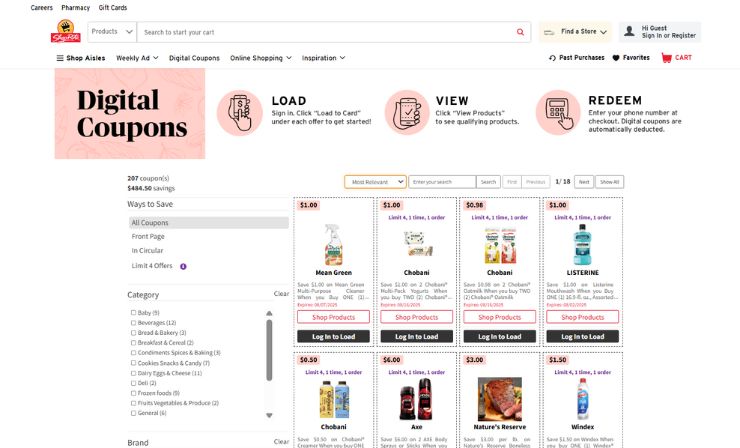The image size is (740, 448).
Task: Select the All Coupons filter
Action: [209, 223]
